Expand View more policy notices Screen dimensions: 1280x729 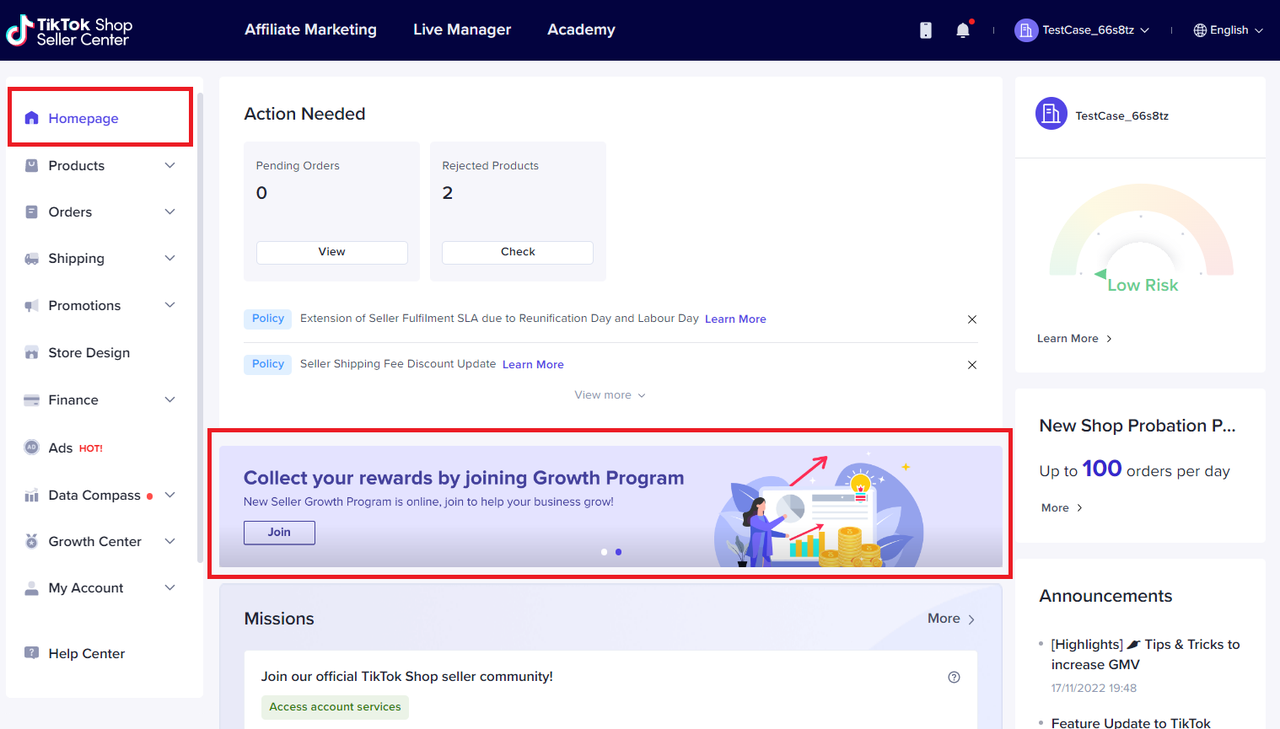(610, 395)
